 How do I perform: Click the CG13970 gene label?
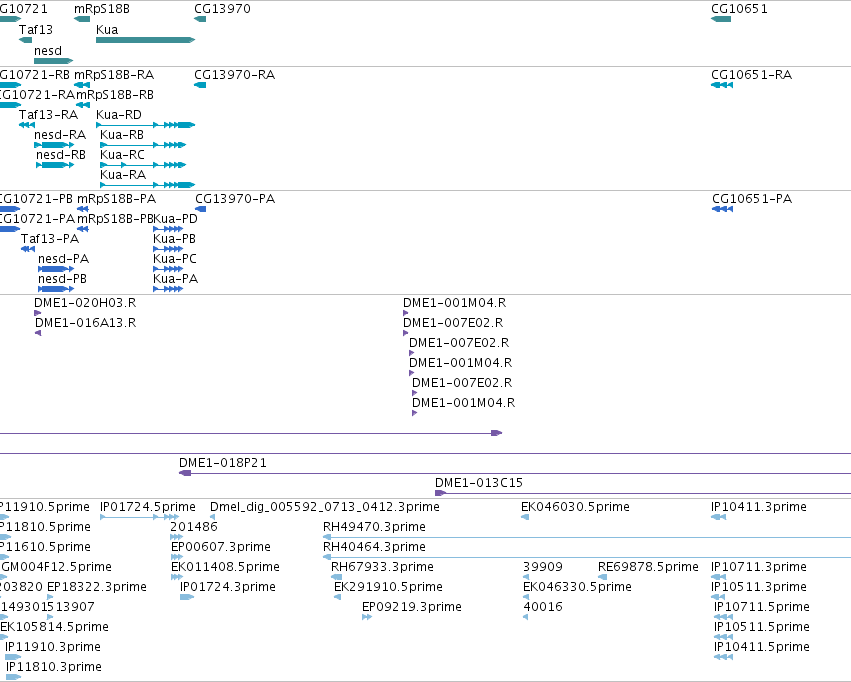223,9
